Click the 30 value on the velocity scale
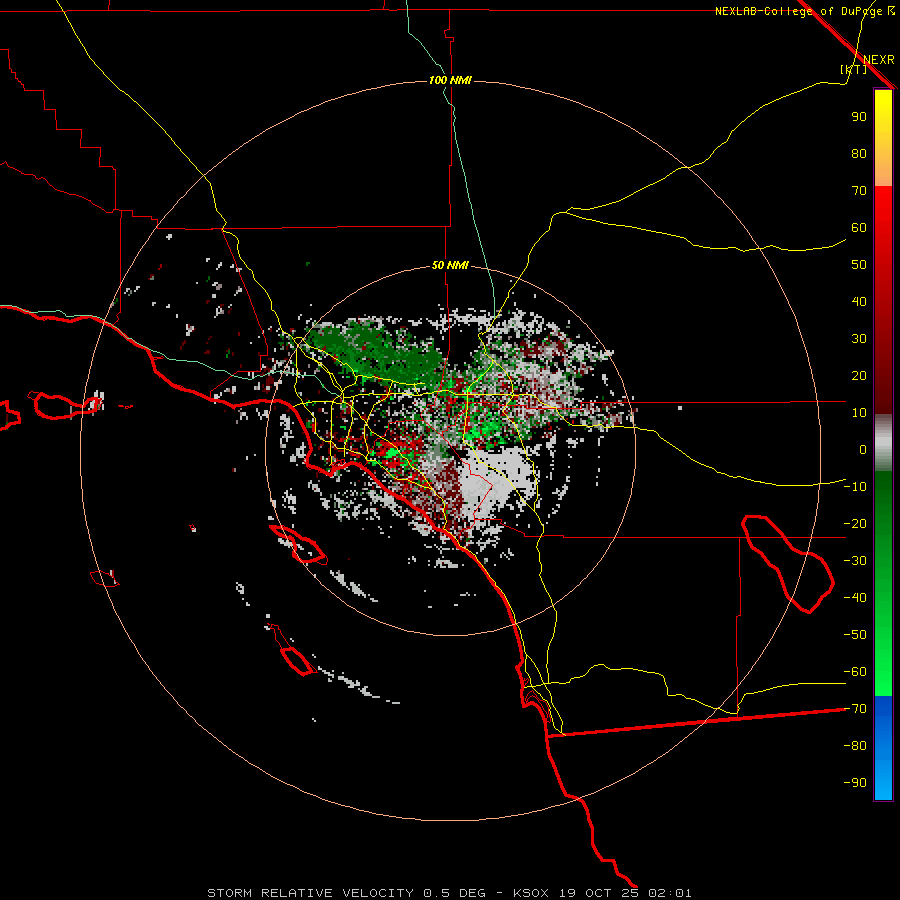The image size is (900, 900). point(859,339)
